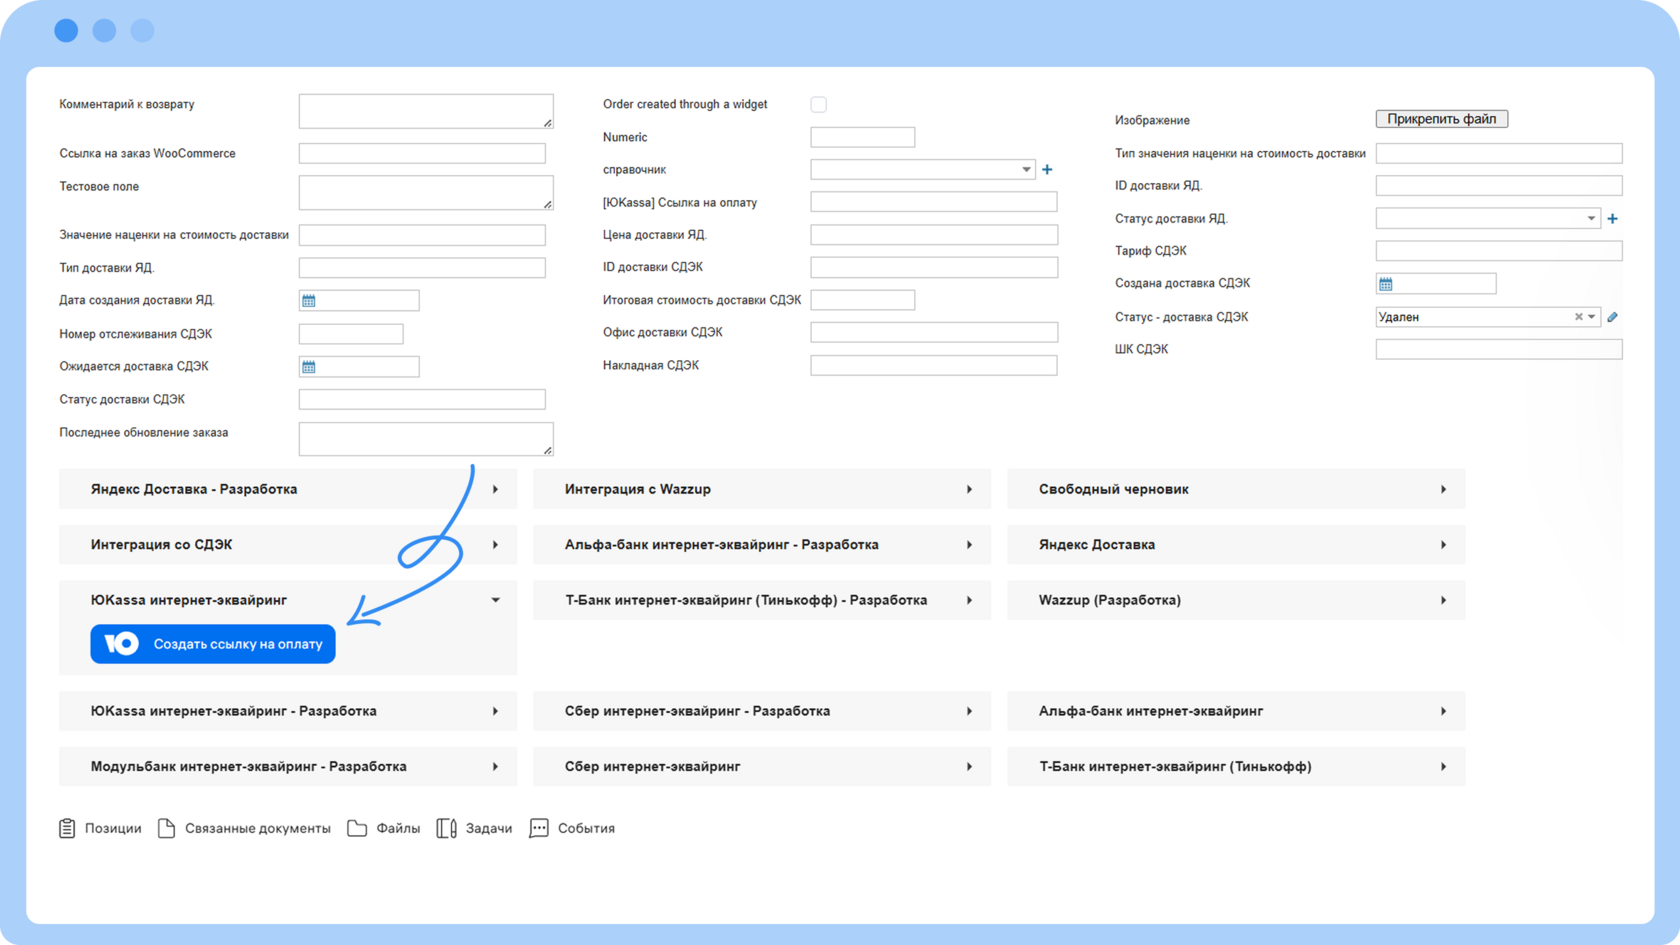Click the Тариф СДЭК field
The height and width of the screenshot is (945, 1680).
(1499, 251)
